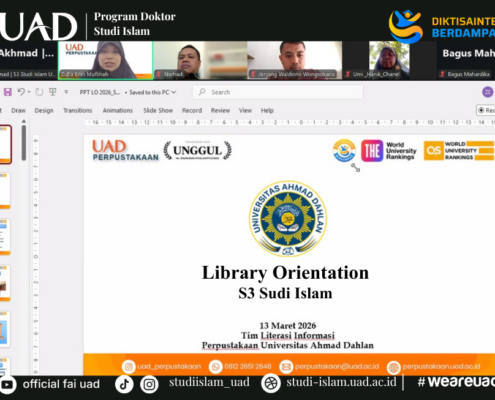Click 'perpustakaan@uad.ac.id' email text
The height and width of the screenshot is (400, 495).
pyautogui.click(x=337, y=366)
